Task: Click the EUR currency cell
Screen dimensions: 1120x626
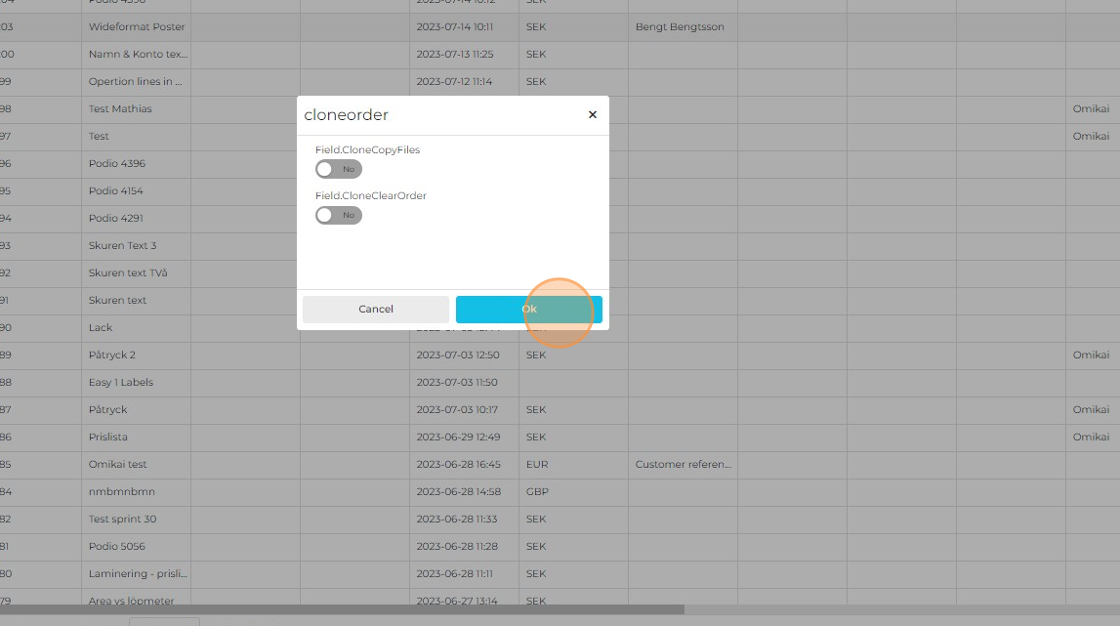Action: tap(537, 464)
